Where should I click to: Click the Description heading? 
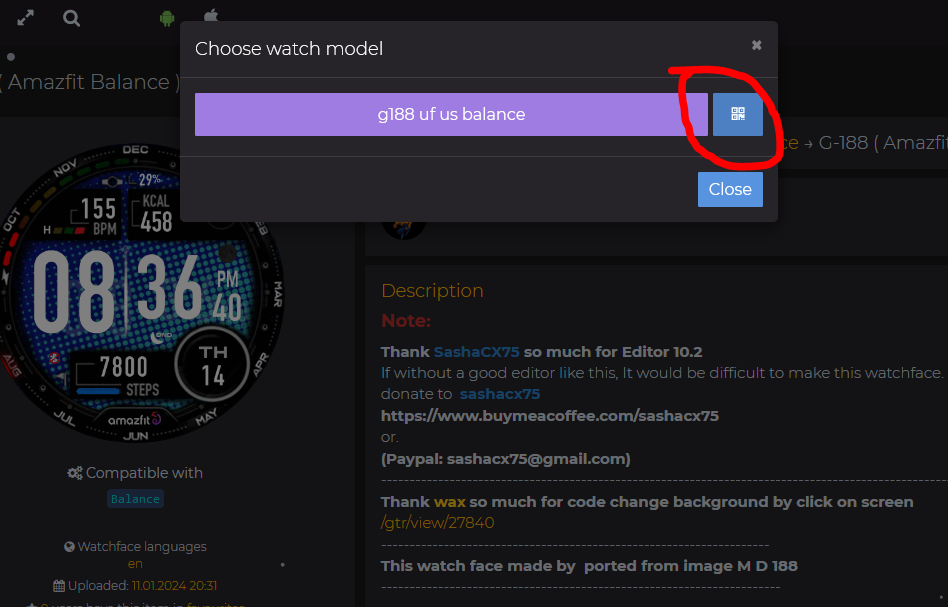pos(432,290)
